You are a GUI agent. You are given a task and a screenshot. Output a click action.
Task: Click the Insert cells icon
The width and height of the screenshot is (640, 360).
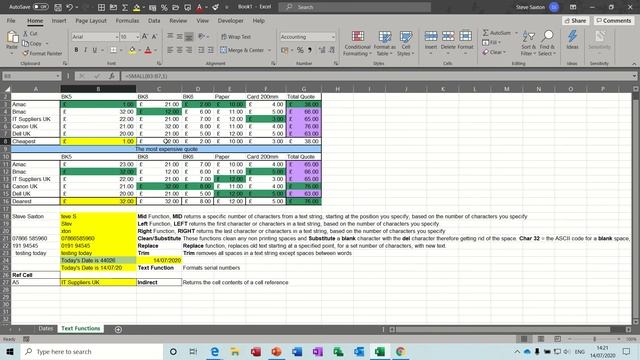[x=431, y=36]
